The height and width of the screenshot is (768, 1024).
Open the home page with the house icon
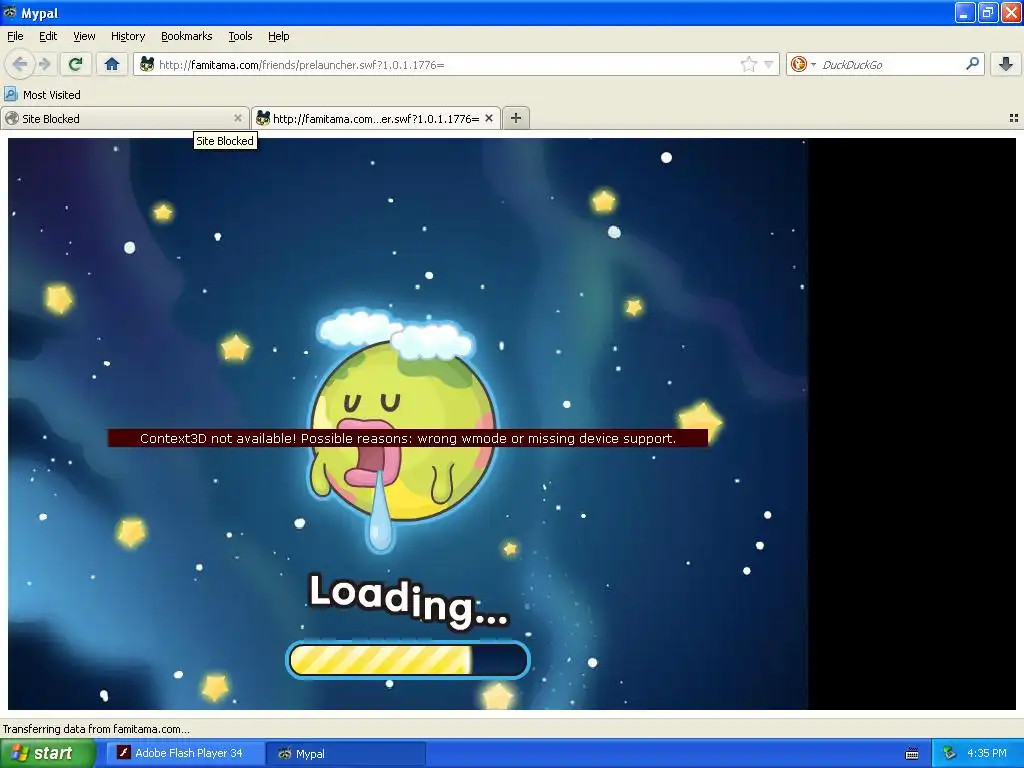click(x=112, y=64)
